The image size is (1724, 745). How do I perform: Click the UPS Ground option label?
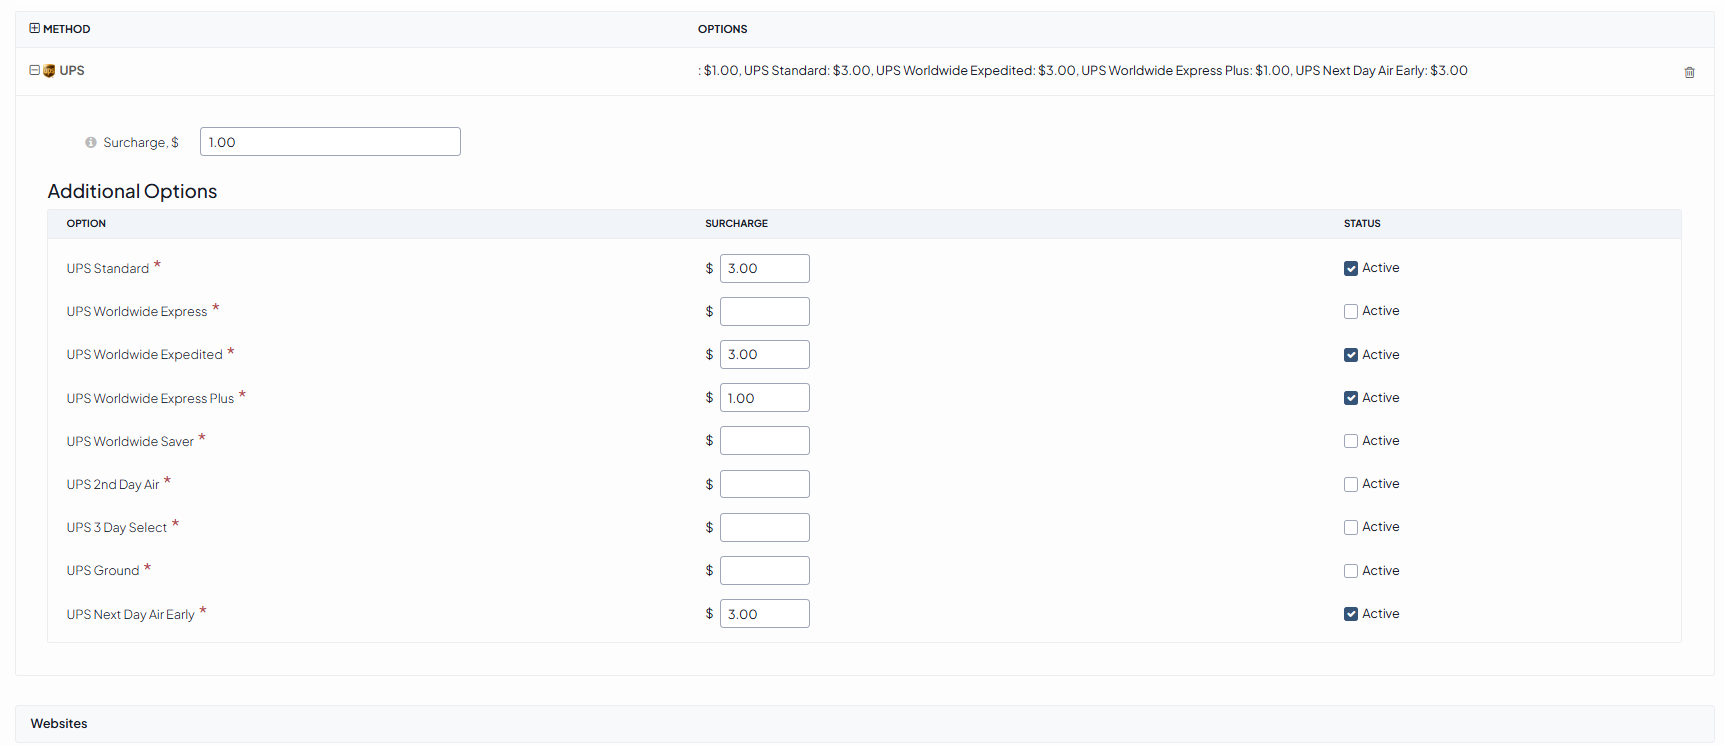103,571
